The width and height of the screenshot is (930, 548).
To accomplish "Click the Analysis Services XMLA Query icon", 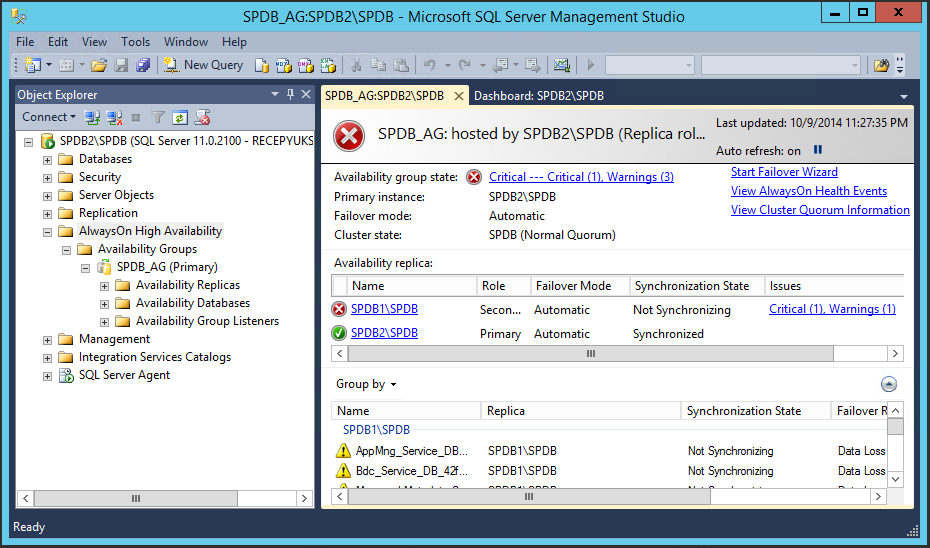I will click(329, 65).
